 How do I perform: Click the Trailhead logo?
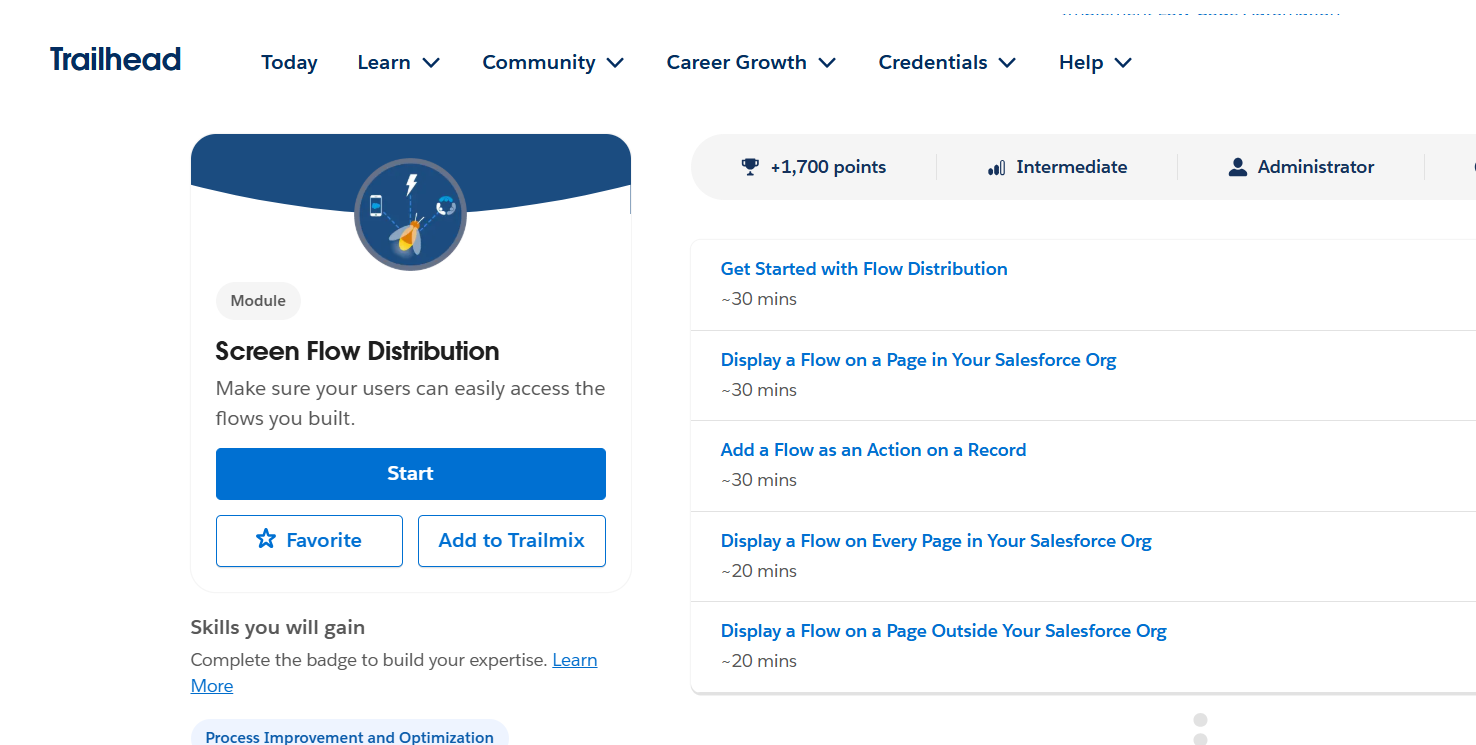tap(116, 60)
